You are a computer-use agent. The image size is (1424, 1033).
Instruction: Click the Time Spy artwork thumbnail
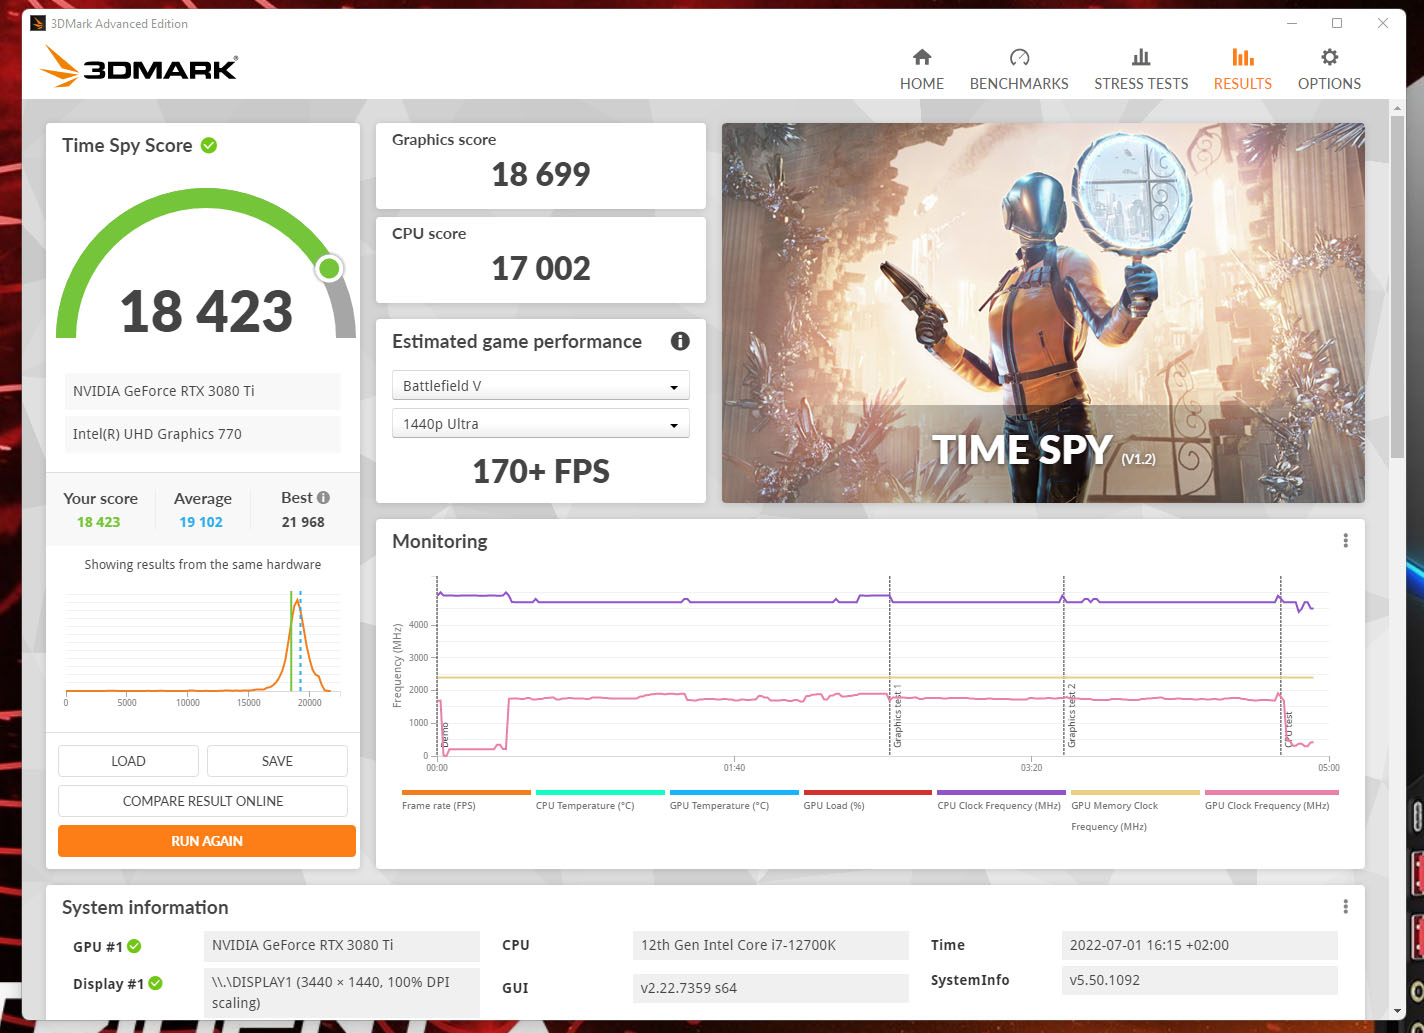(1043, 313)
